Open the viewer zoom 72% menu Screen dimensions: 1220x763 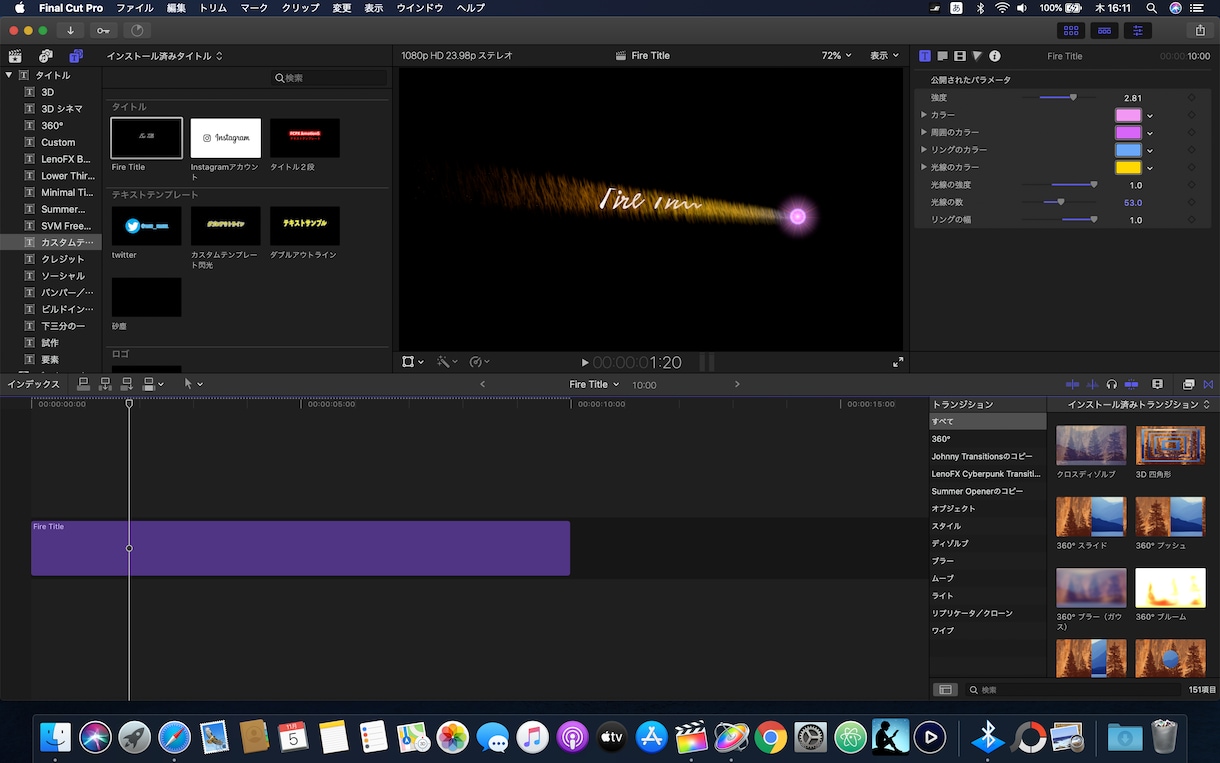836,56
